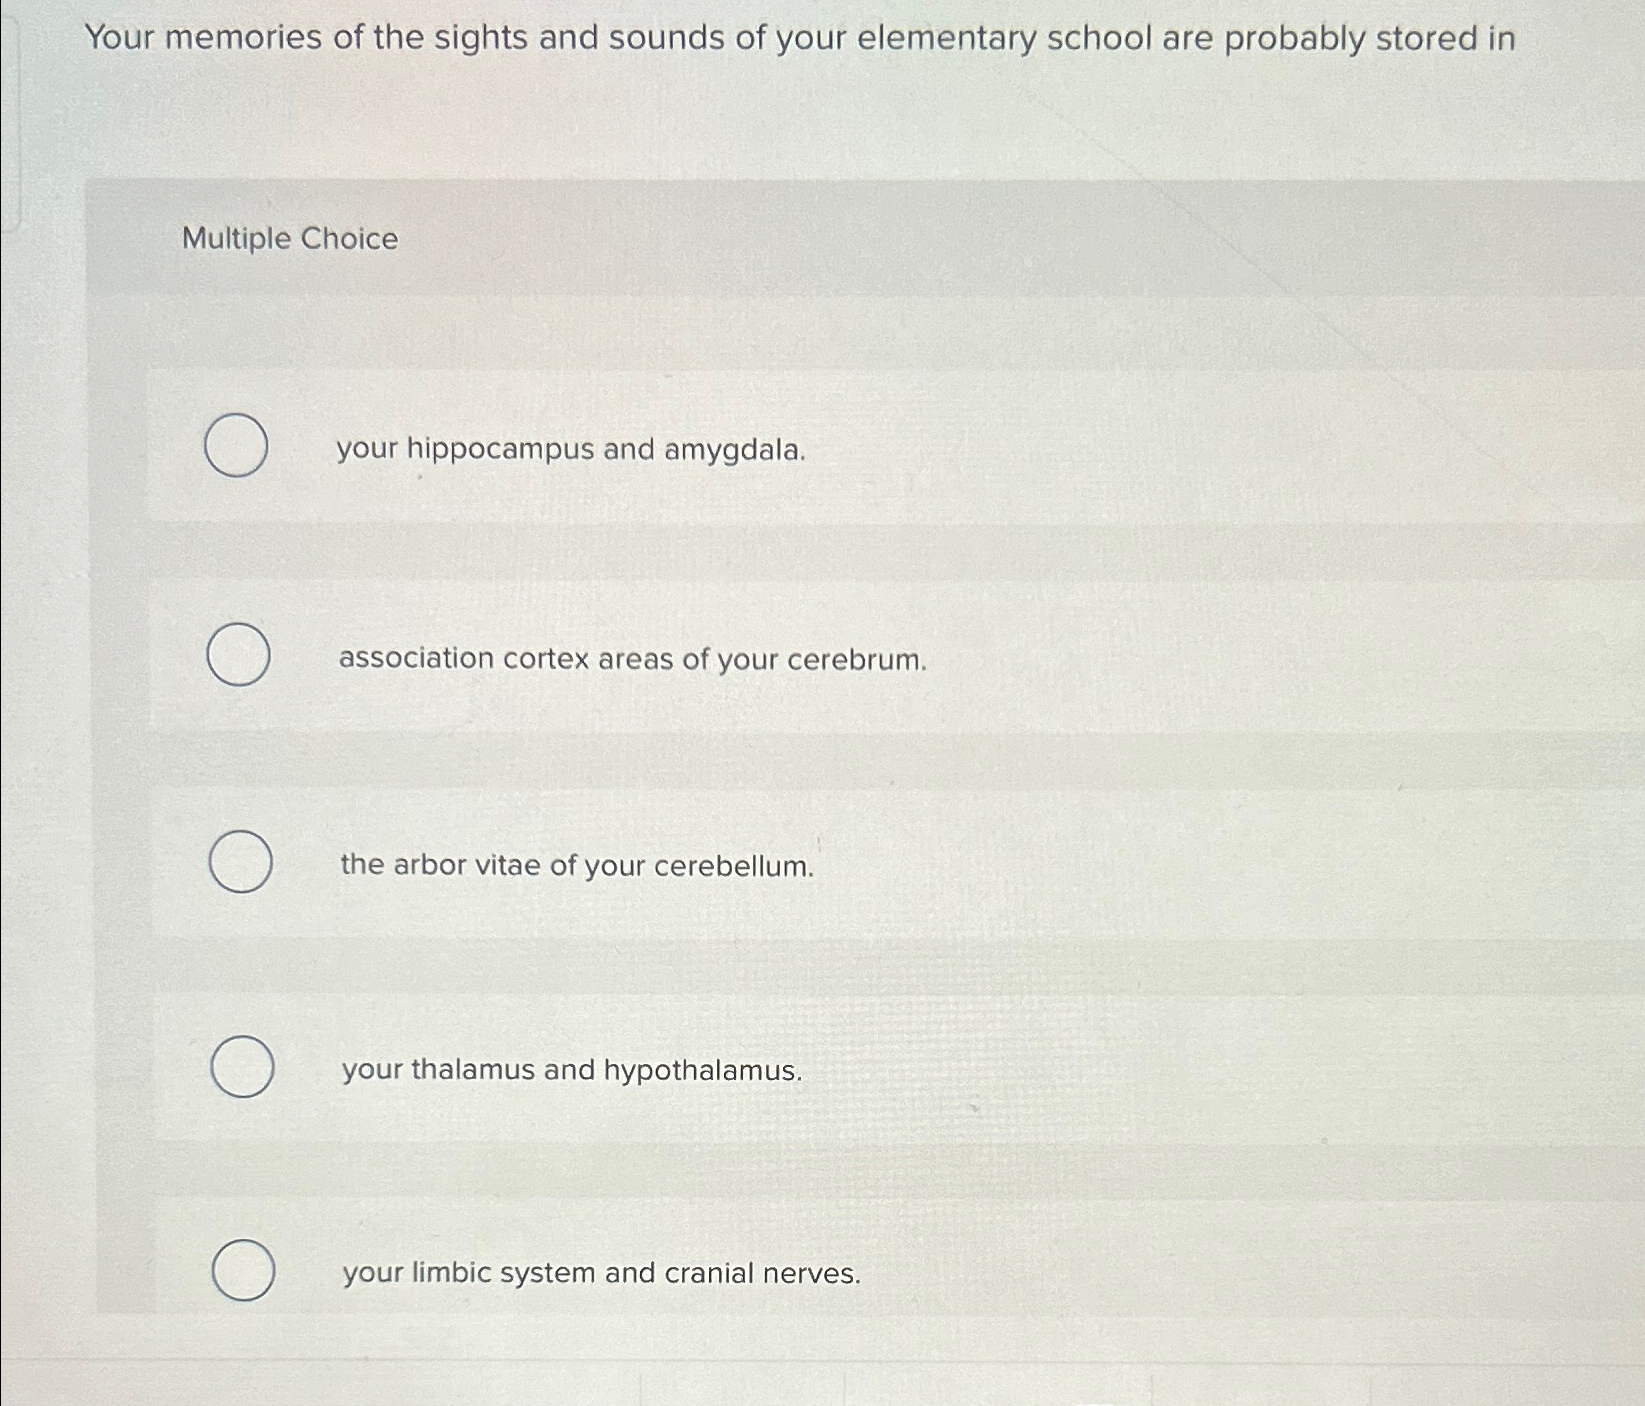Choose the association cortex areas radio button
Viewport: 1645px width, 1406px height.
click(238, 654)
